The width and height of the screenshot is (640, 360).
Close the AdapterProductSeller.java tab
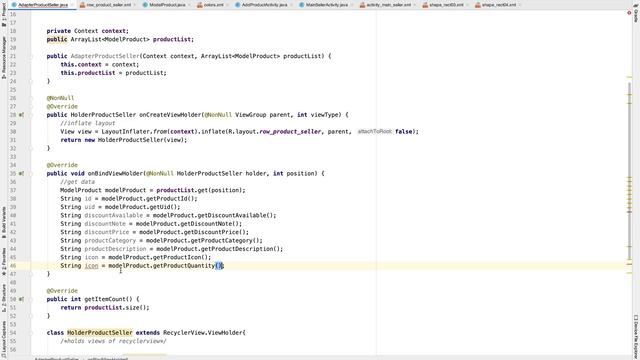pyautogui.click(x=72, y=5)
